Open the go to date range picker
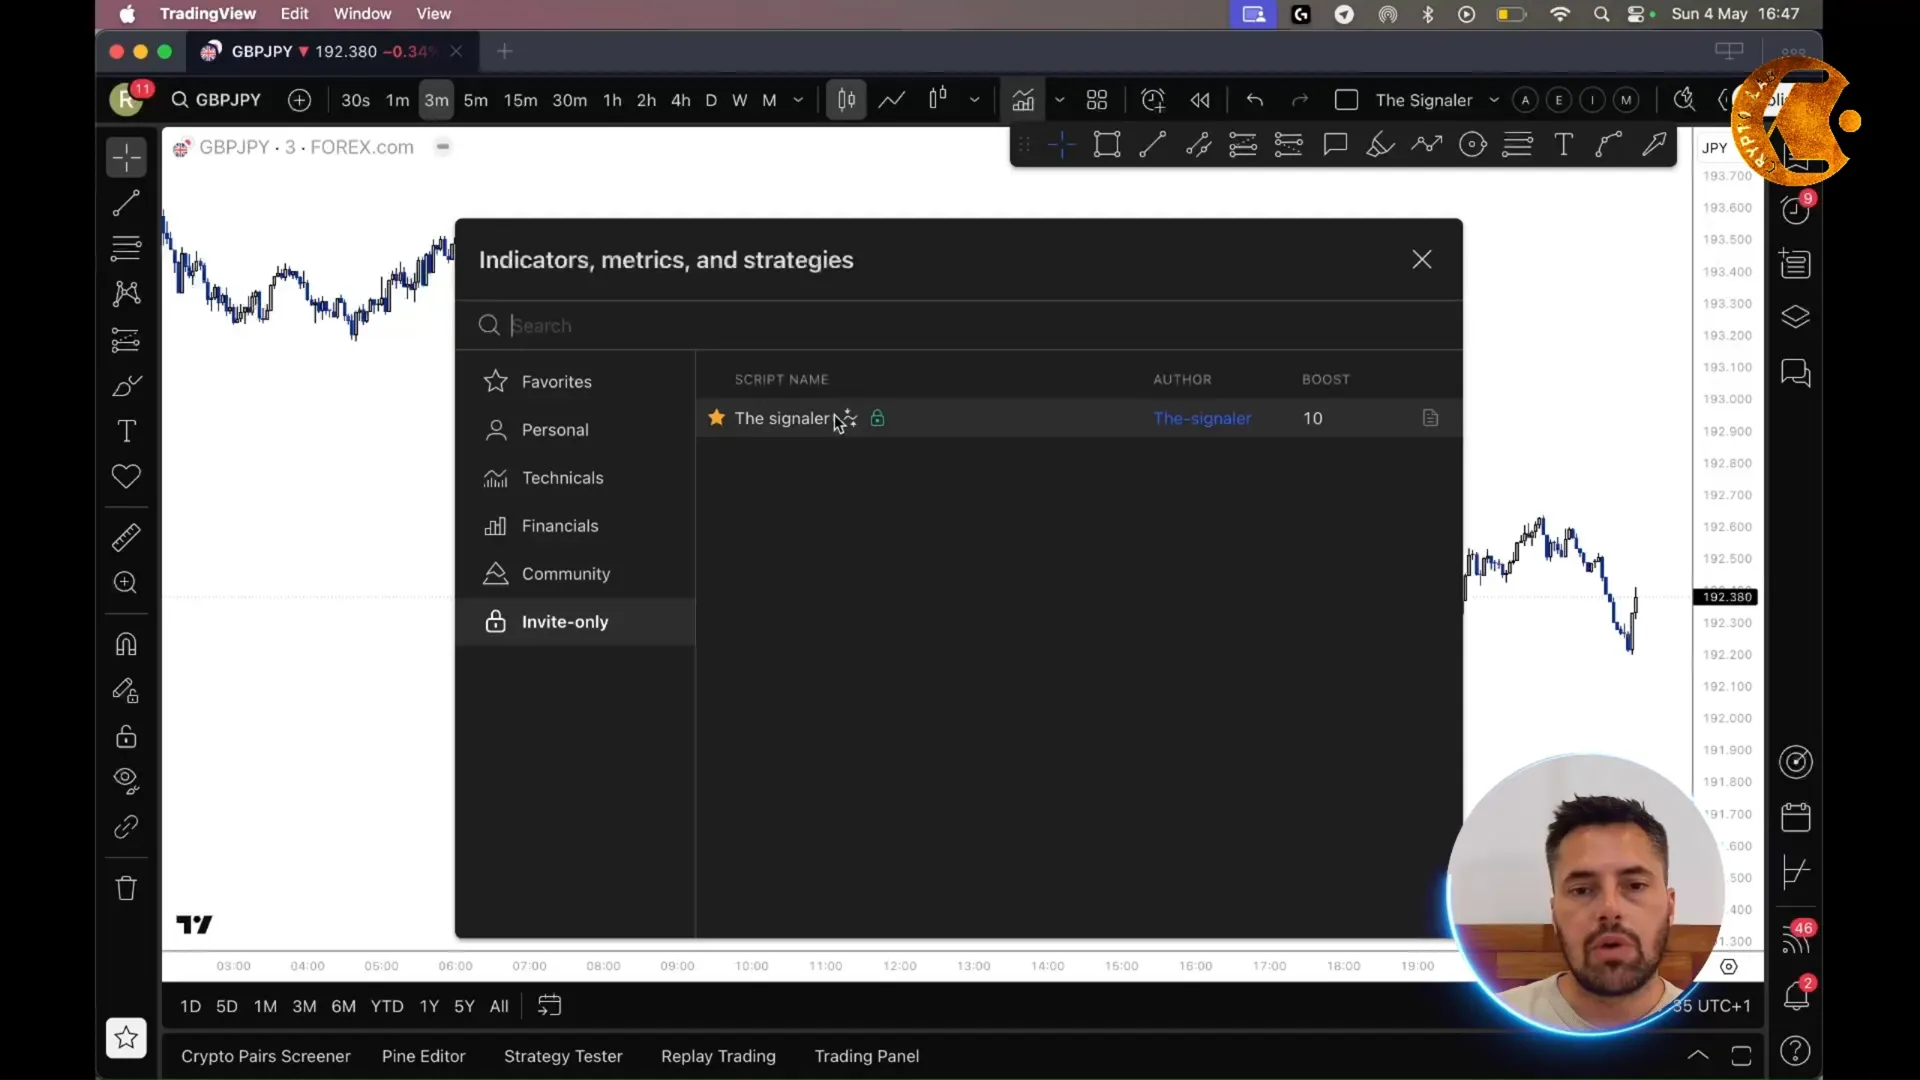 tap(550, 1006)
